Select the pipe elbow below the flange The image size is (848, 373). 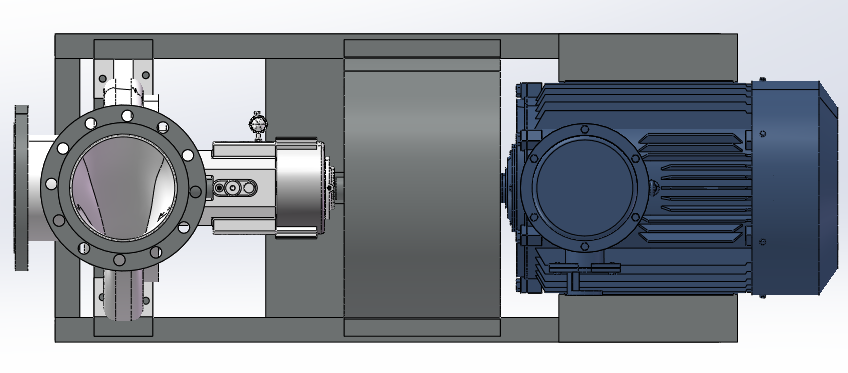pyautogui.click(x=124, y=295)
